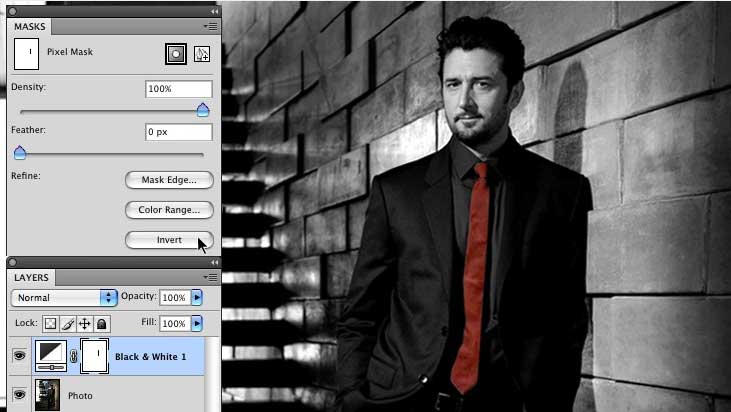The width and height of the screenshot is (731, 412).
Task: Open the blend mode Normal dropdown
Action: click(64, 297)
